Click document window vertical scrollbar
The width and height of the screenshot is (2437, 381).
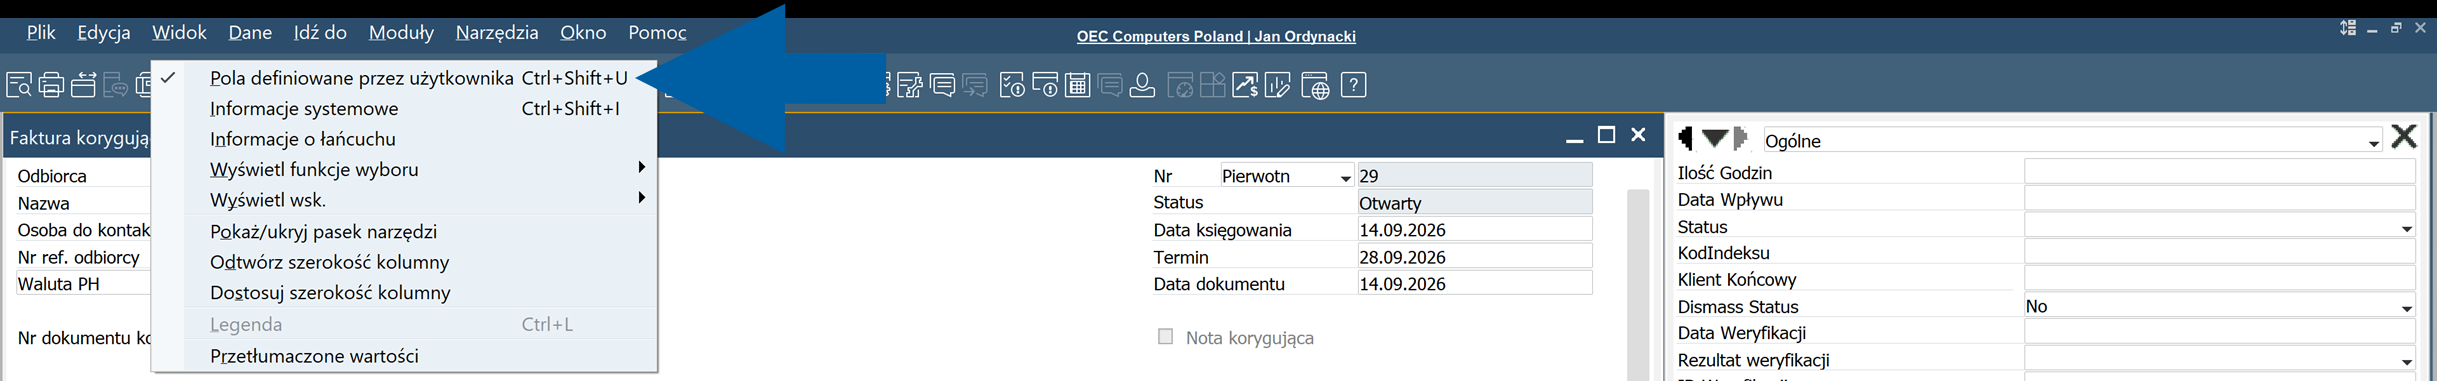1638,284
